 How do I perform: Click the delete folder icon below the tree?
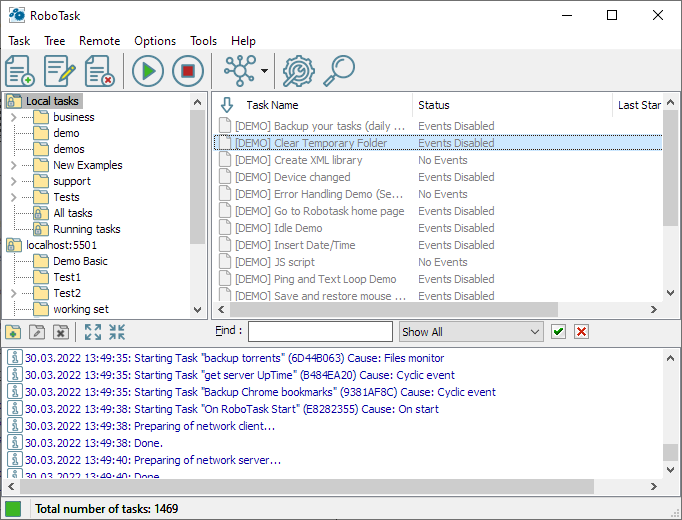[x=61, y=332]
